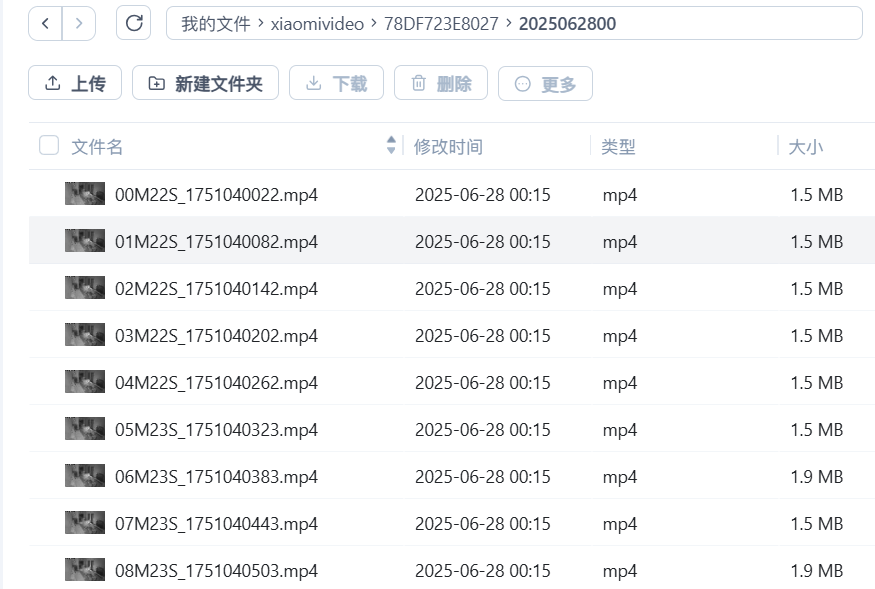Open the 更多 more options button
This screenshot has height=589, width=875.
pyautogui.click(x=545, y=84)
